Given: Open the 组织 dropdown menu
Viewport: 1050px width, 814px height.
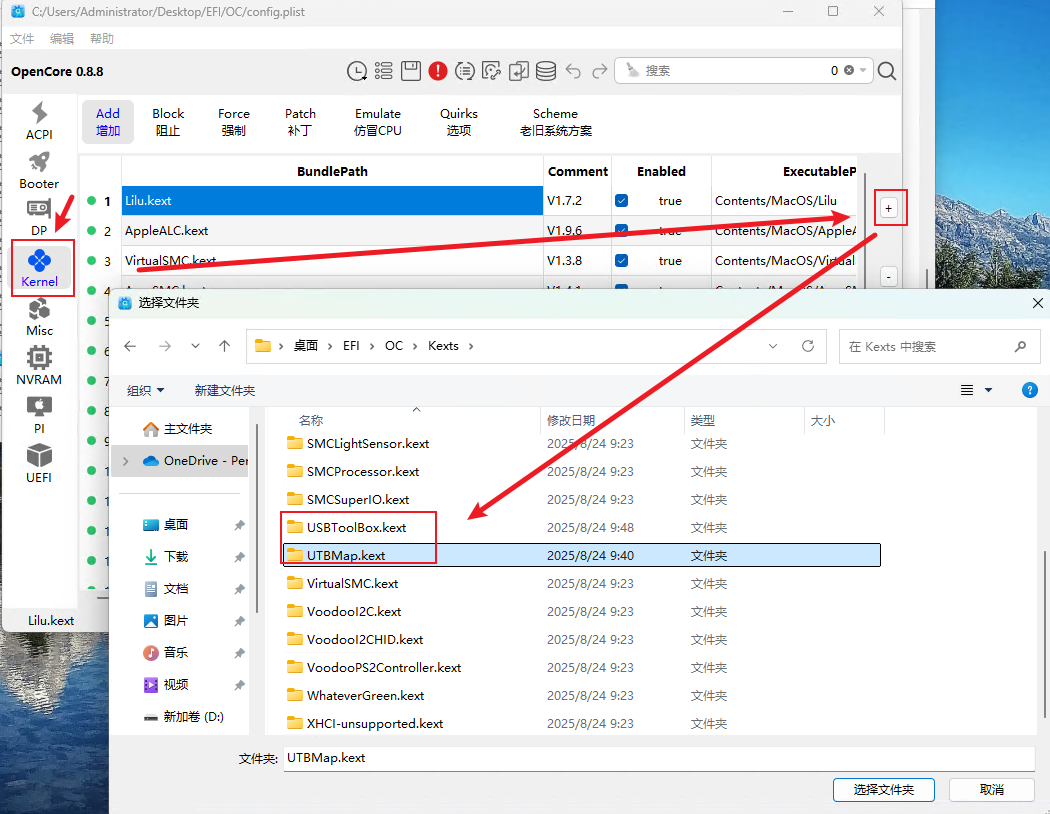Looking at the screenshot, I should [146, 390].
